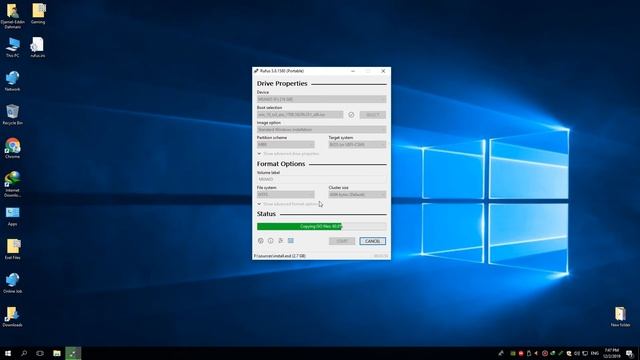Select the rufus.ini file on the desktop
This screenshot has width=640, height=360.
pos(38,47)
